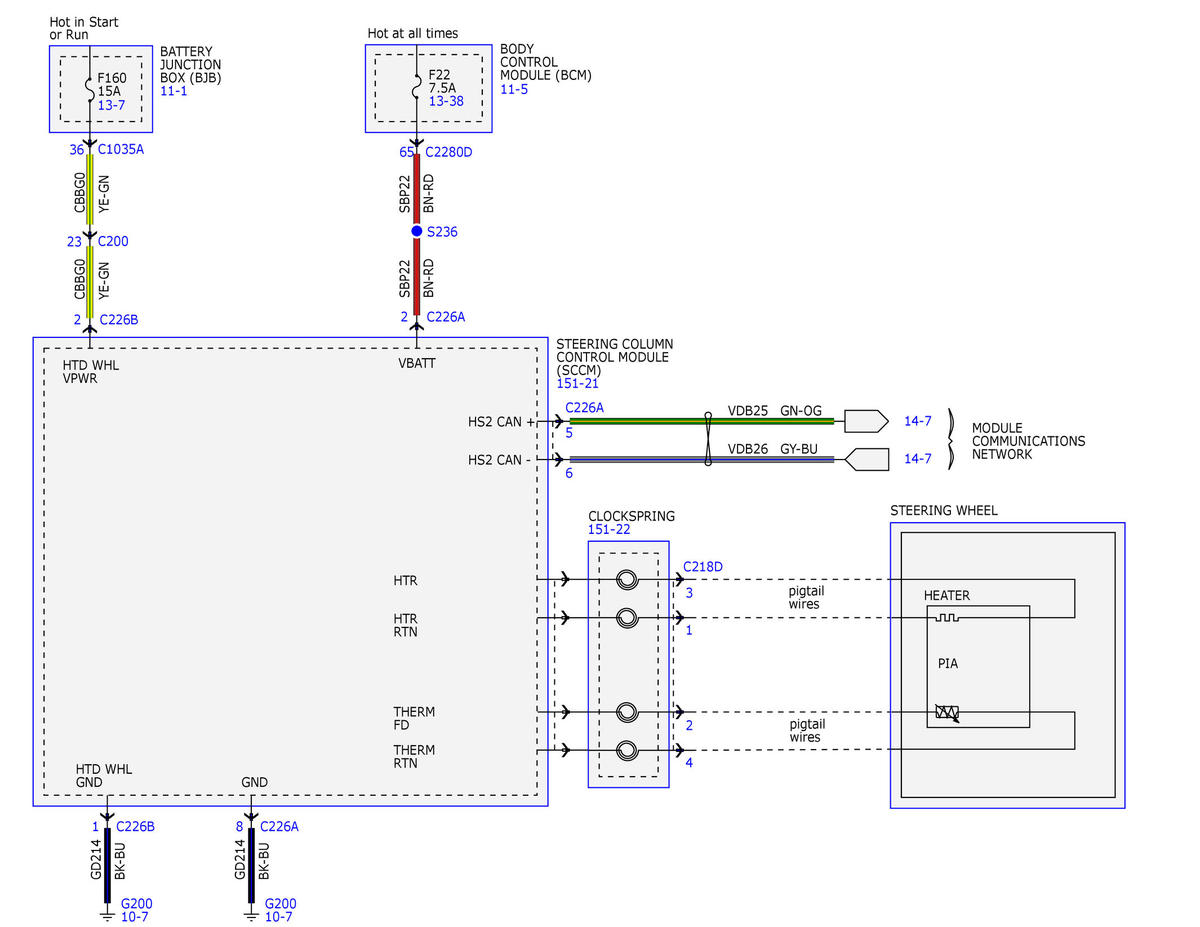Follow the 151-22 Clockspring page link

click(x=609, y=530)
